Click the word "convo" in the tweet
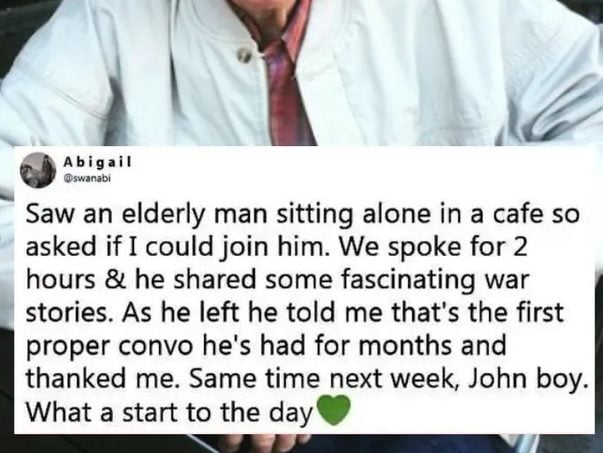This screenshot has height=453, width=603. 155,346
